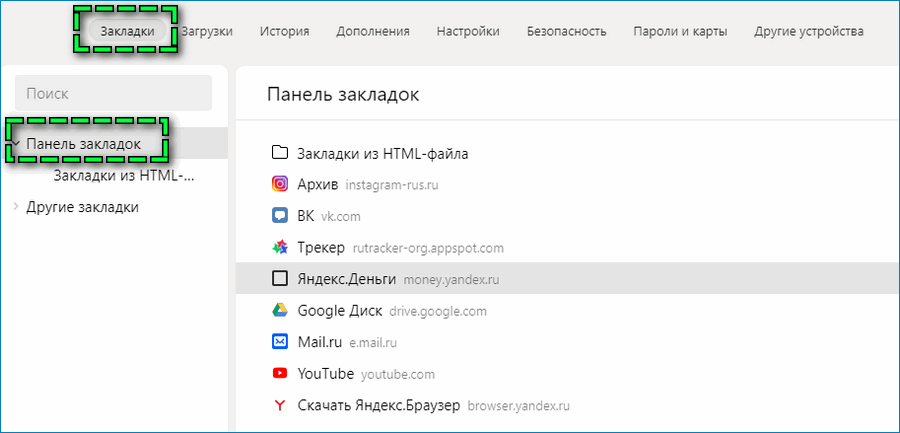Expand the Другие закладки tree chevron
The image size is (900, 433).
click(16, 207)
